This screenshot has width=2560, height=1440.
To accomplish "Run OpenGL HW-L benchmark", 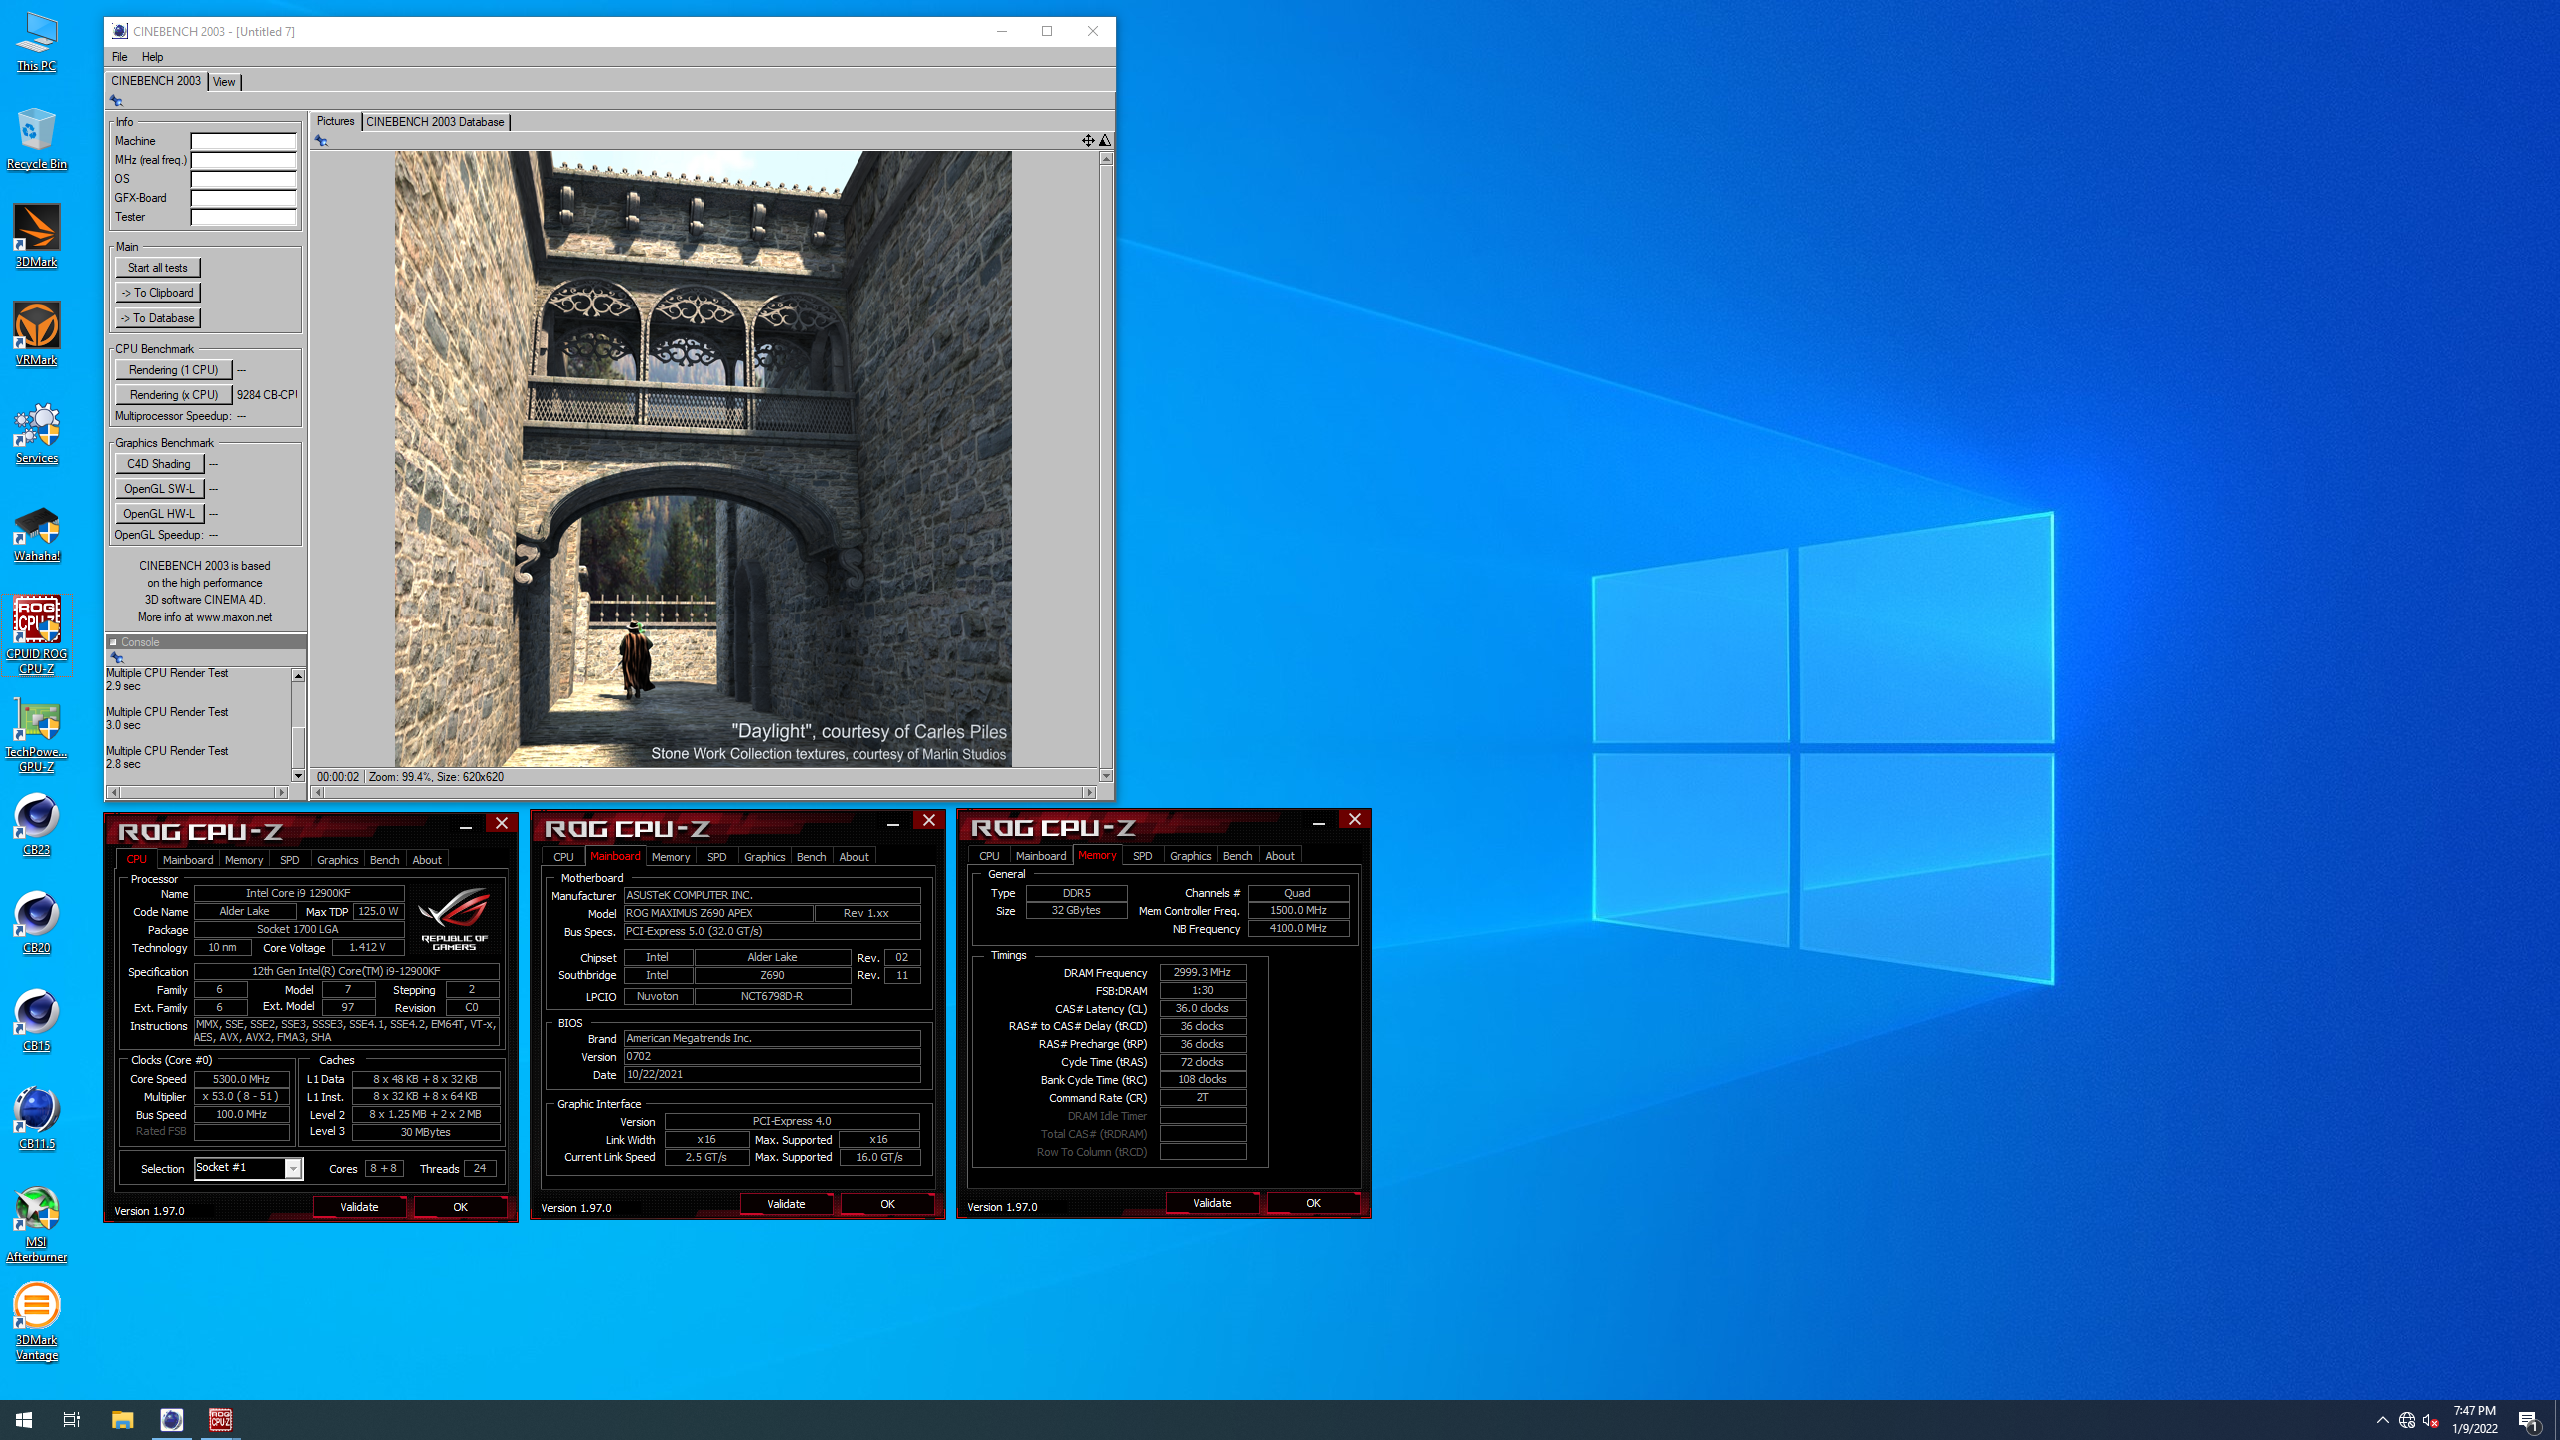I will 159,514.
